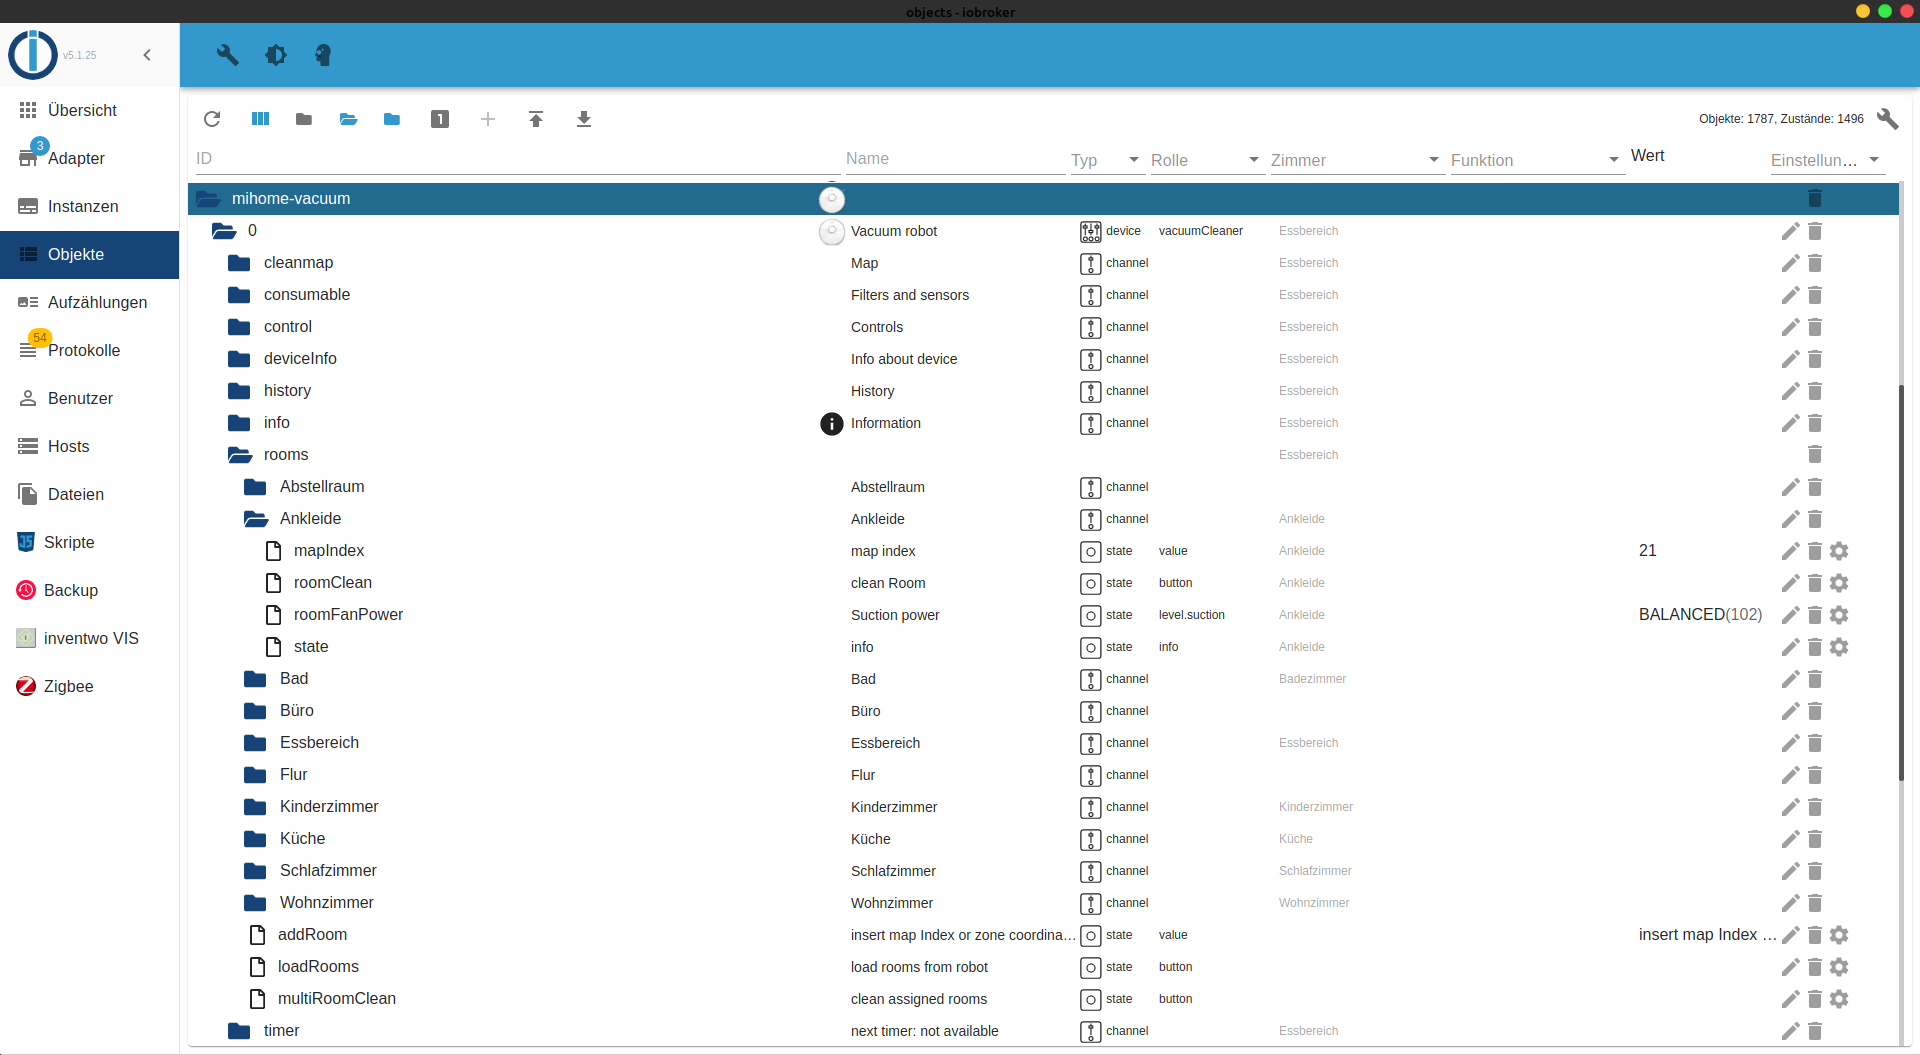Screen dimensions: 1920x1055
Task: Toggle the column configuration view icon
Action: point(260,119)
